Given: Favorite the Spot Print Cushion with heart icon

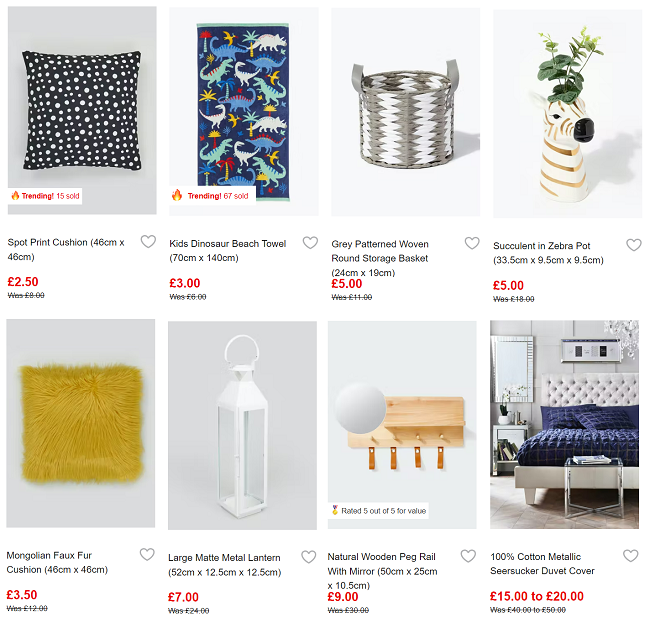Looking at the screenshot, I should (x=148, y=241).
